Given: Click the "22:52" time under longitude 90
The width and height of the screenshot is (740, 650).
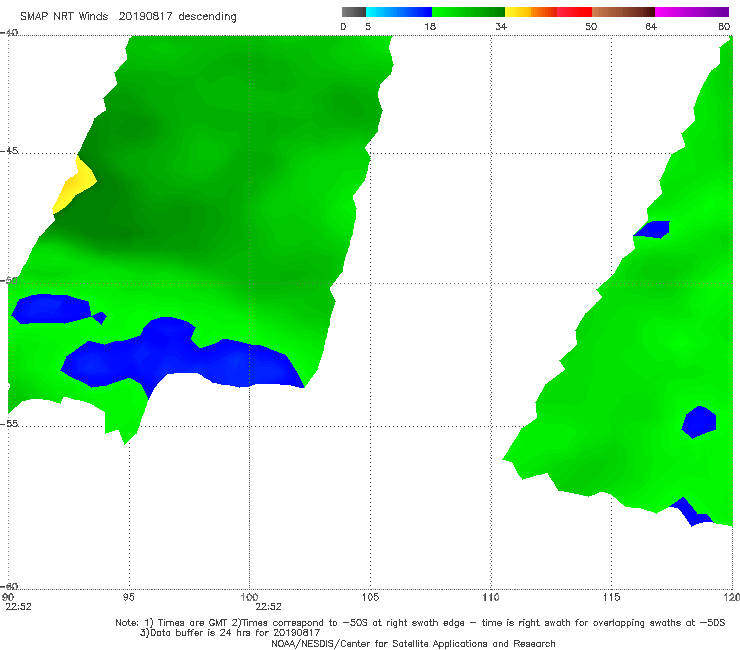Looking at the screenshot, I should (18, 607).
